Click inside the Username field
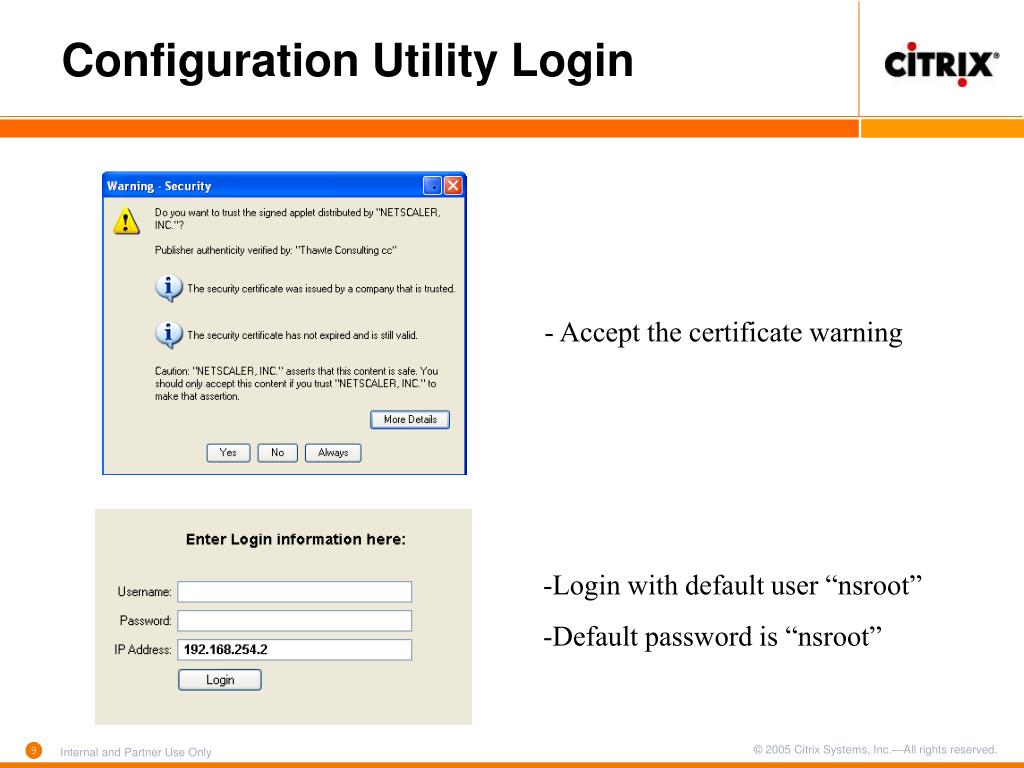Image resolution: width=1024 pixels, height=768 pixels. 294,591
